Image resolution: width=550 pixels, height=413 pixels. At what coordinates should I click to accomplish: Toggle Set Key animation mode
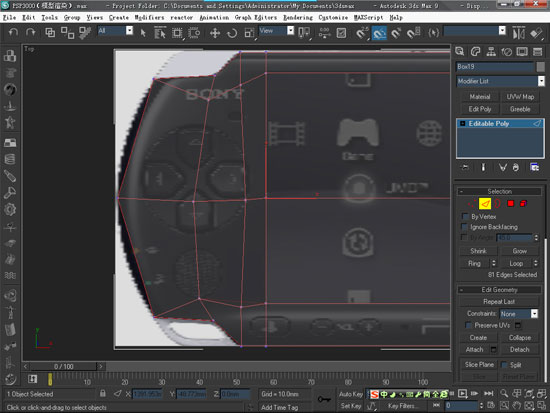point(351,406)
